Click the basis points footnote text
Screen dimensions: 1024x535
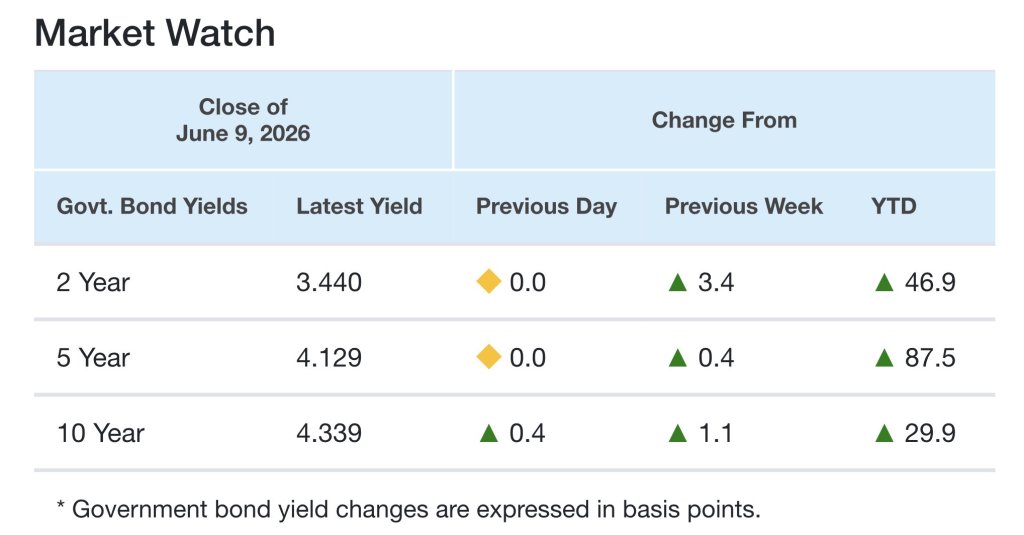coord(409,509)
